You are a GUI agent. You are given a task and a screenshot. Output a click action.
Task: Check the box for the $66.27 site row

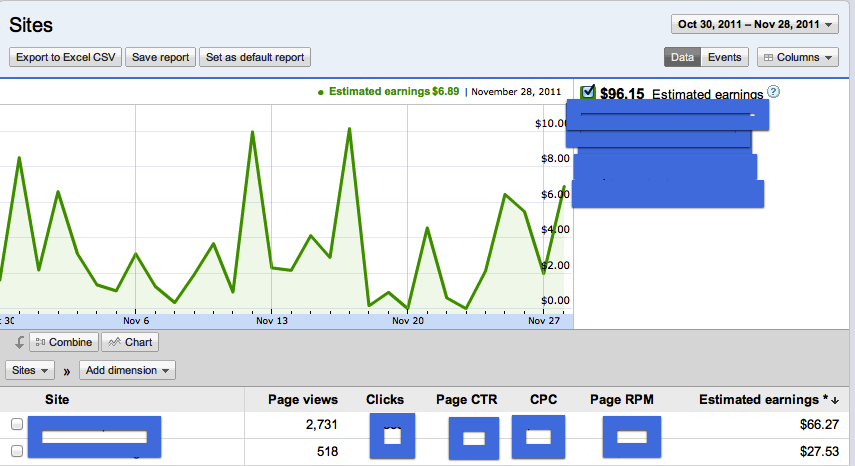17,424
